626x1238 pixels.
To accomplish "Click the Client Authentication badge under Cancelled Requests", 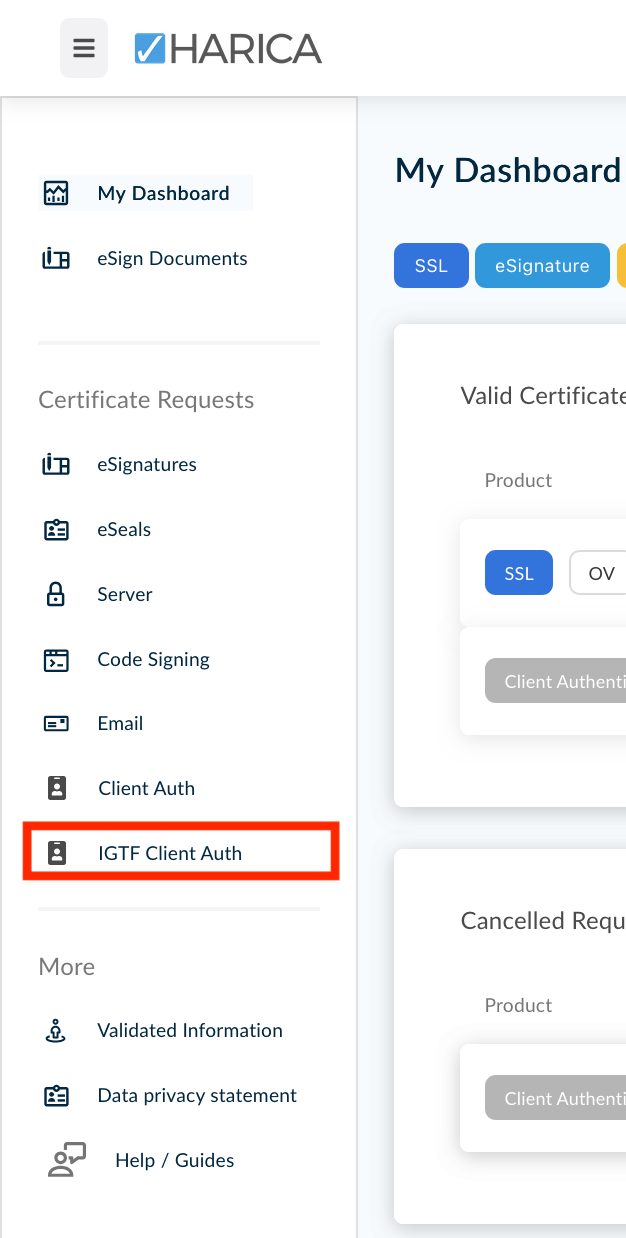I will tap(556, 1098).
